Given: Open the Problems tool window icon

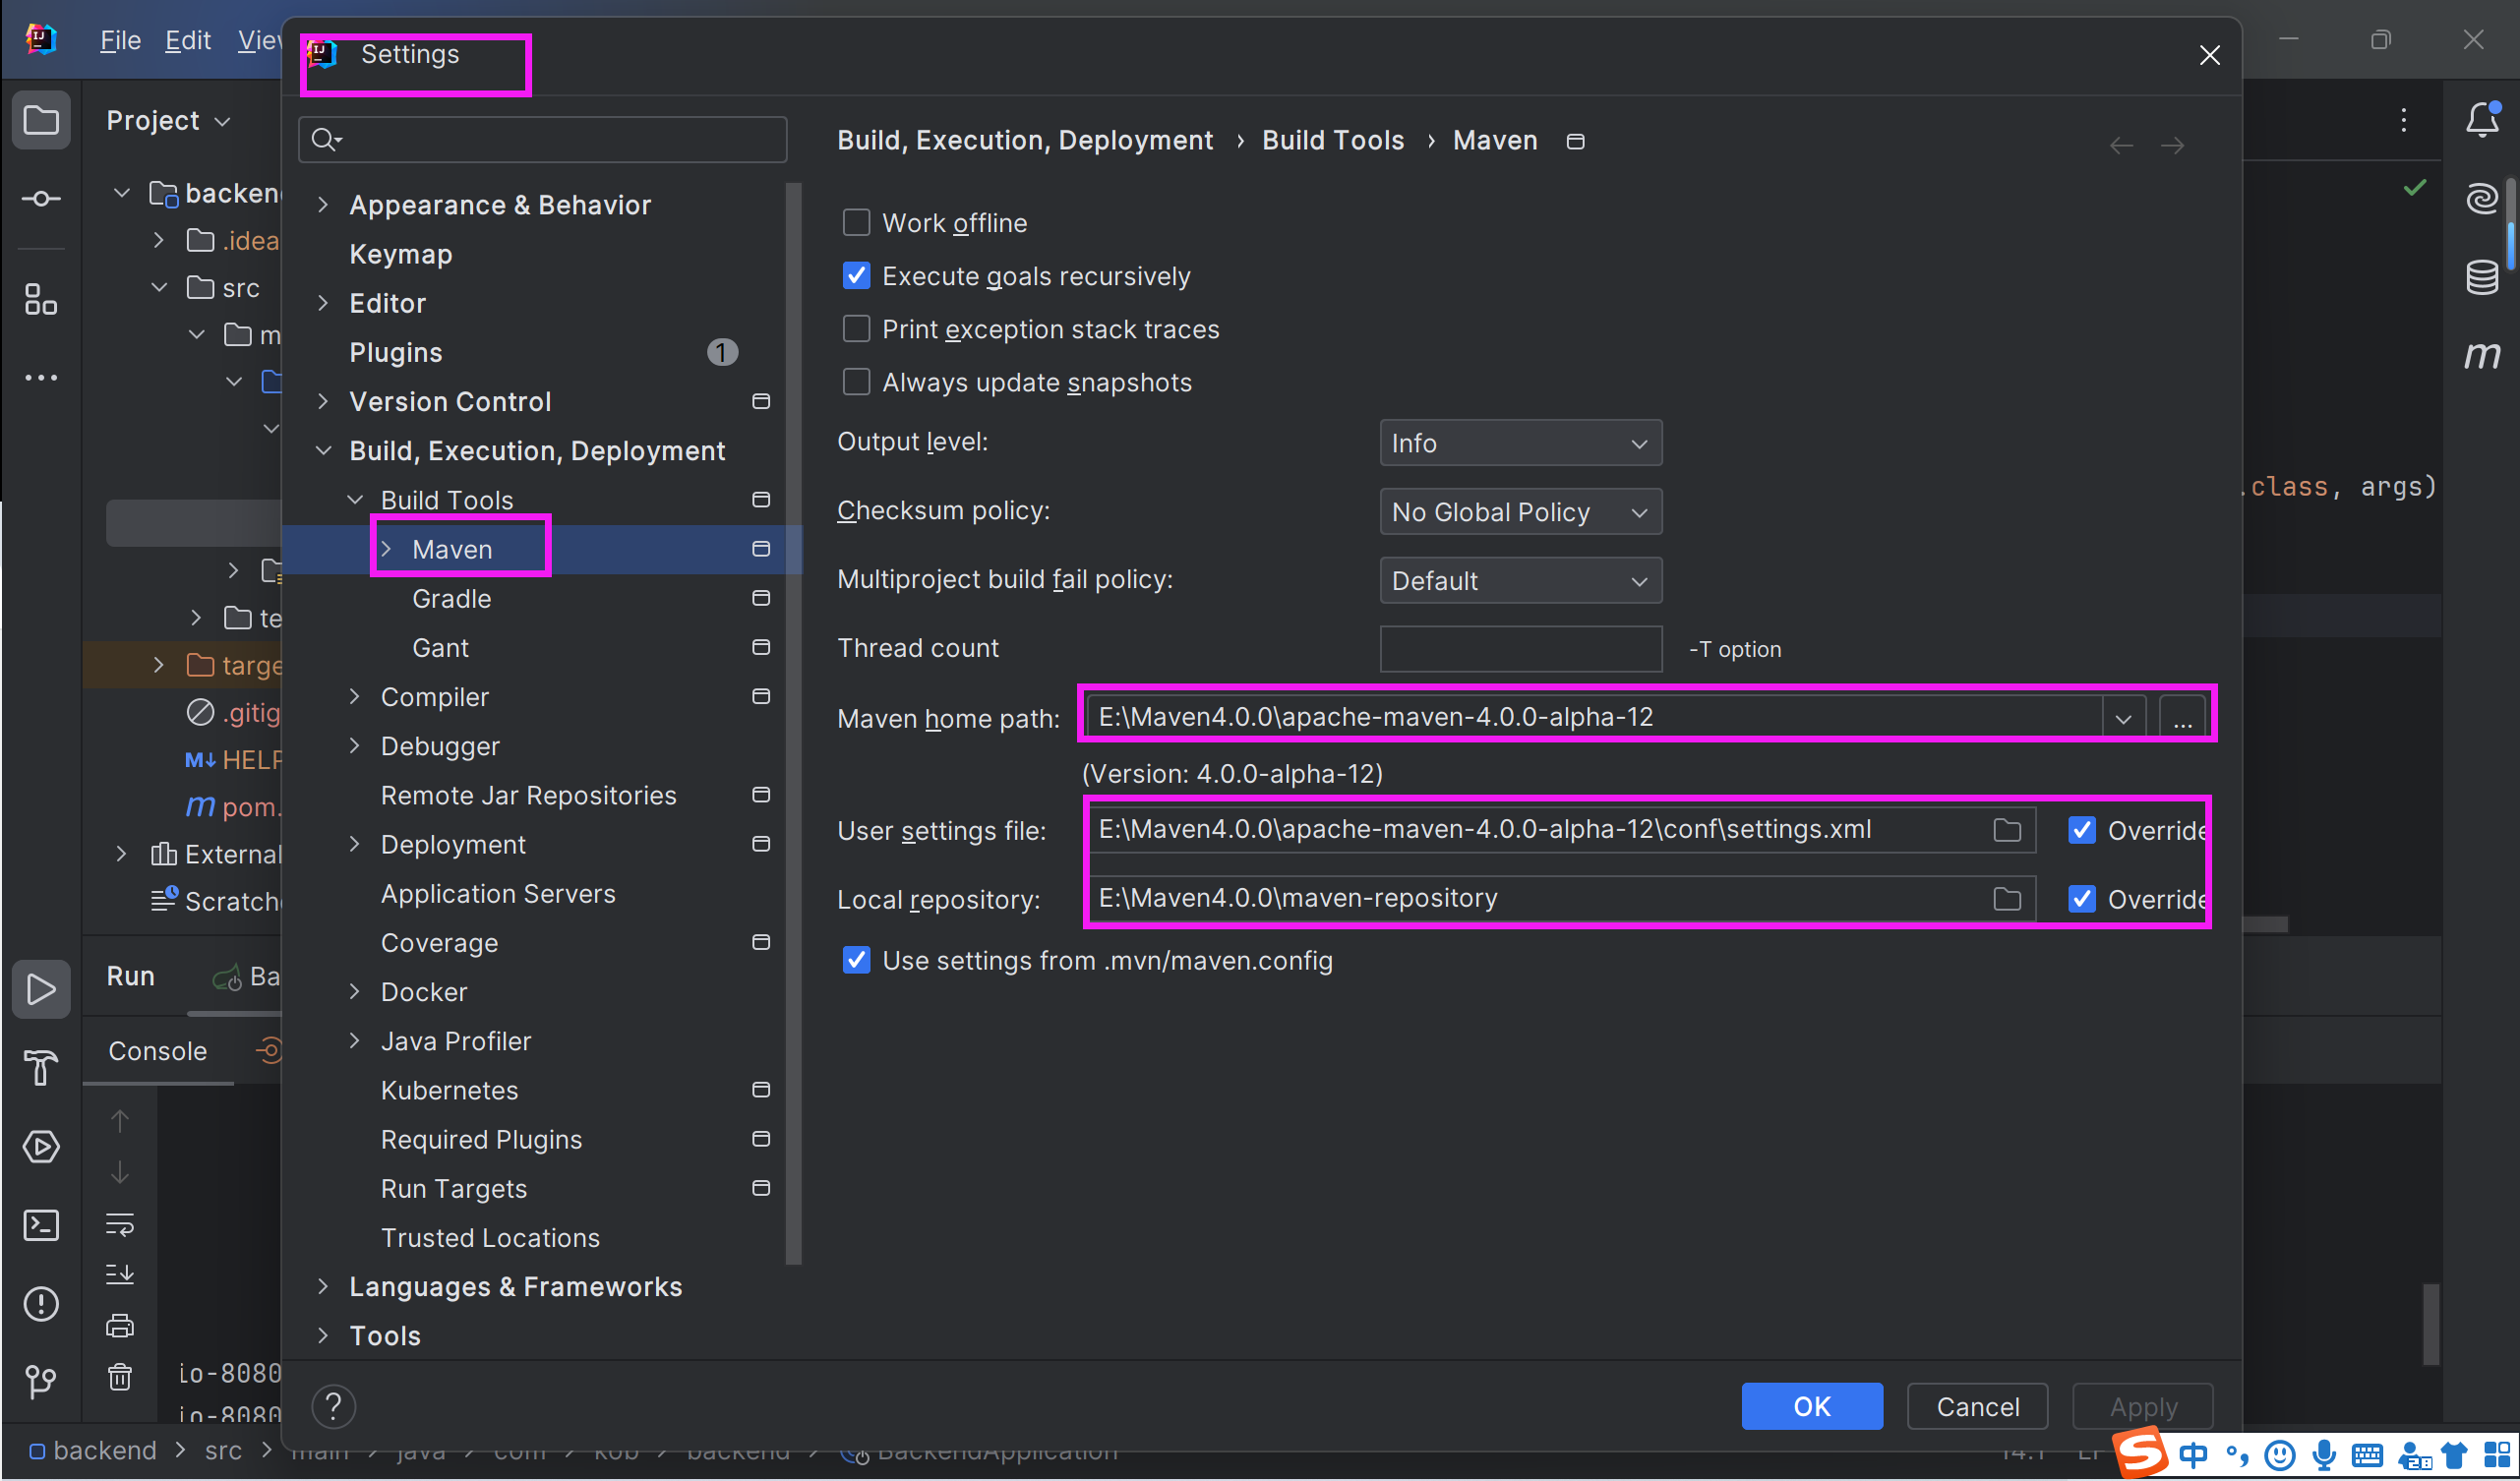Looking at the screenshot, I should pyautogui.click(x=41, y=1304).
